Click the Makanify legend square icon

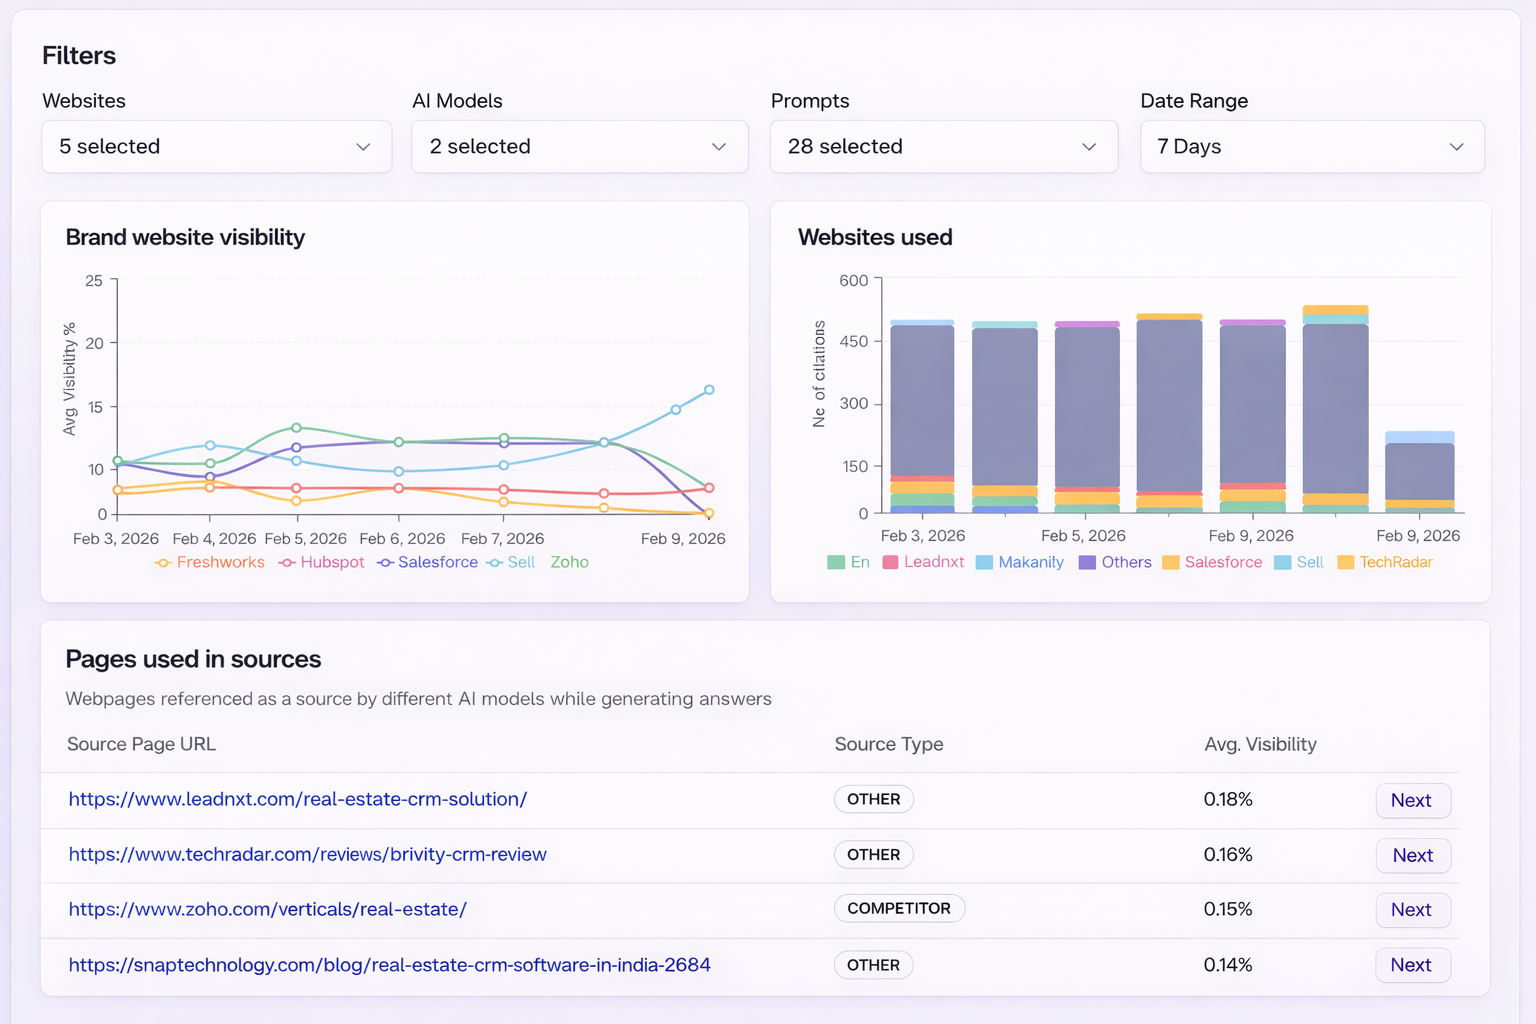pos(984,563)
